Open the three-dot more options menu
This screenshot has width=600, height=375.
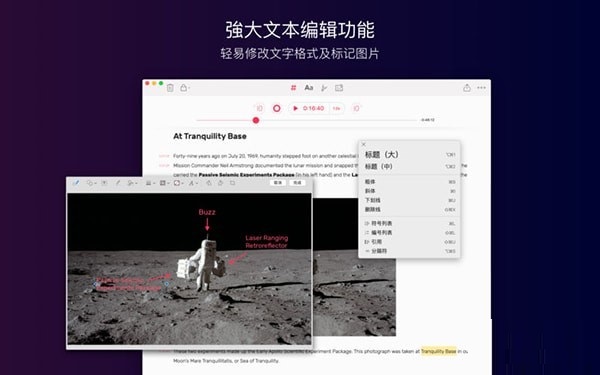tap(481, 88)
